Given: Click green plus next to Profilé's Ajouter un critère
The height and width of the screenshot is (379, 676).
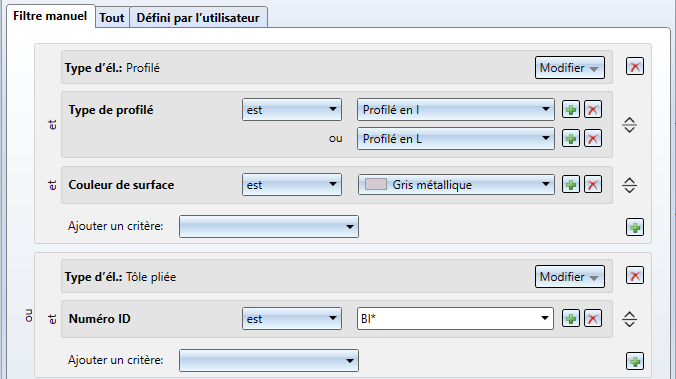Looking at the screenshot, I should pos(635,227).
